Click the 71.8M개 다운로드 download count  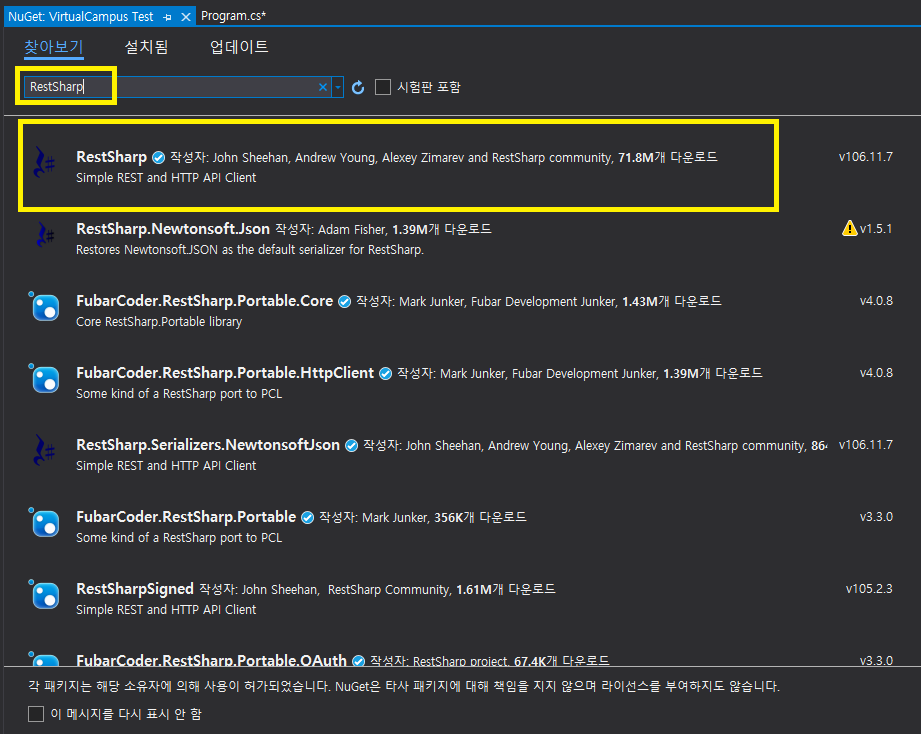[668, 157]
